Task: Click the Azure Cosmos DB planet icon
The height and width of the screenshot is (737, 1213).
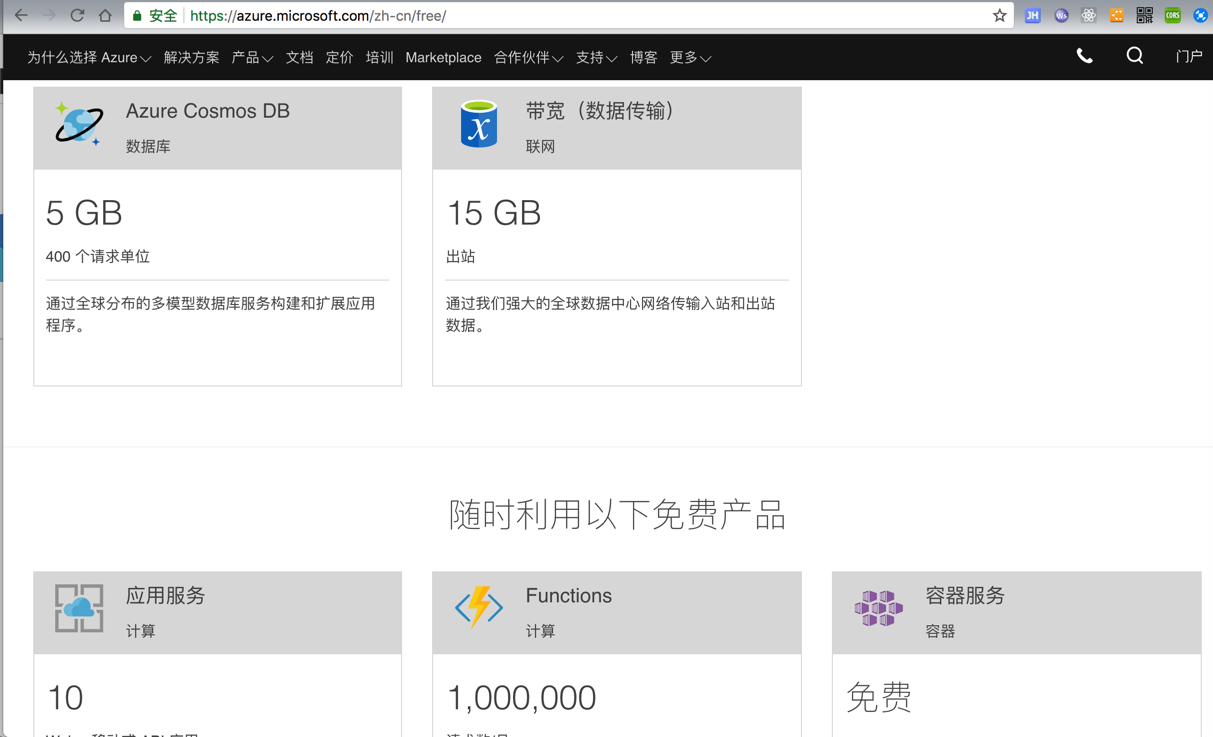Action: [79, 124]
